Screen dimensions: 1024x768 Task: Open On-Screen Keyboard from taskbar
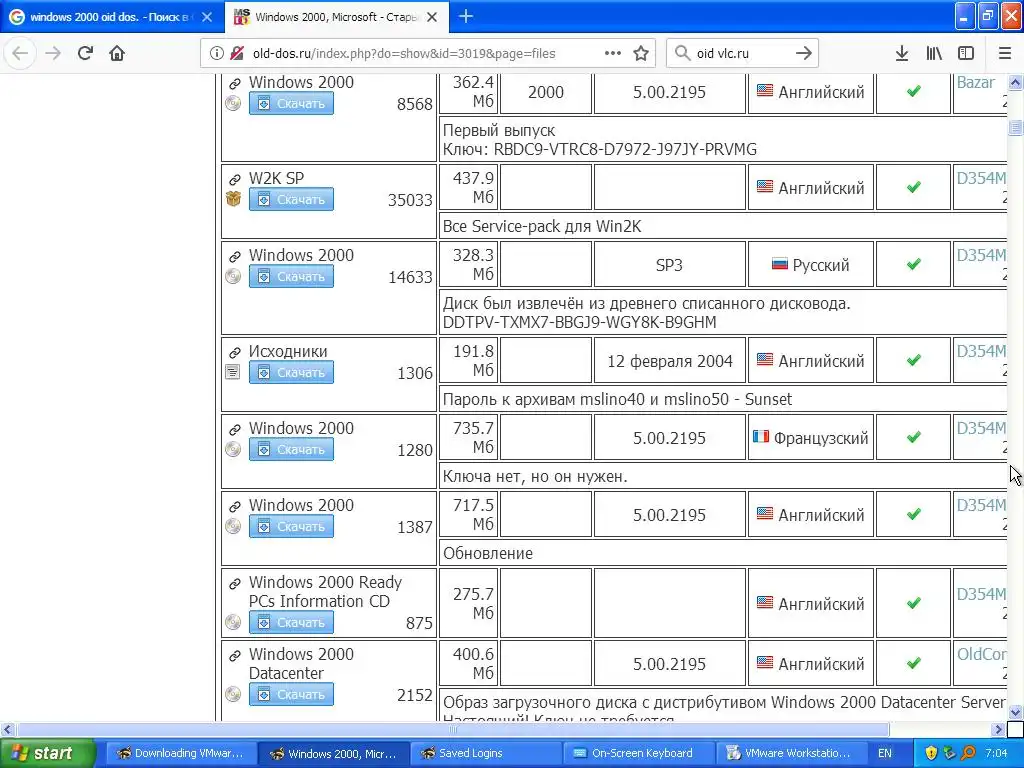[x=639, y=753]
